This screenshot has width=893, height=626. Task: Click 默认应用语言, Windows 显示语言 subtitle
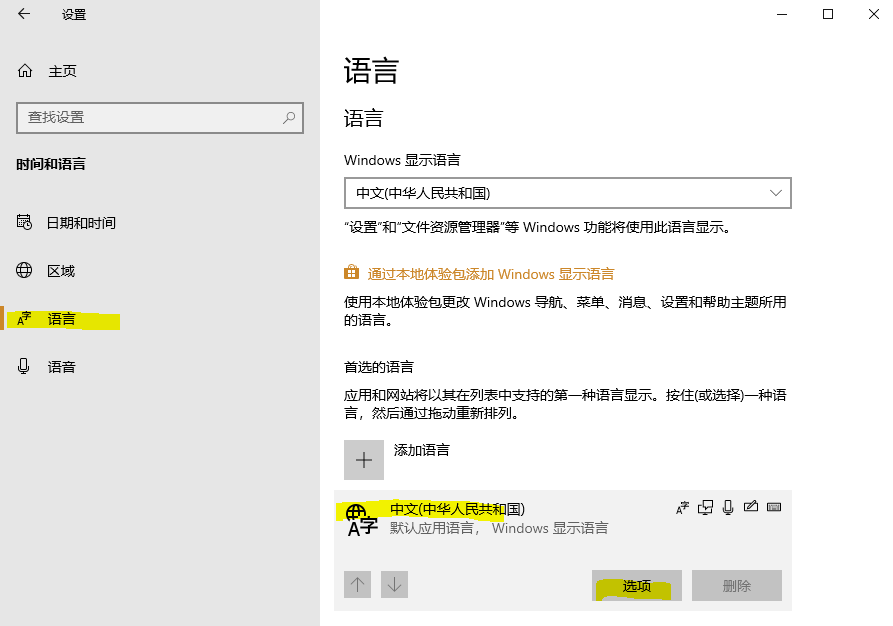(x=499, y=528)
